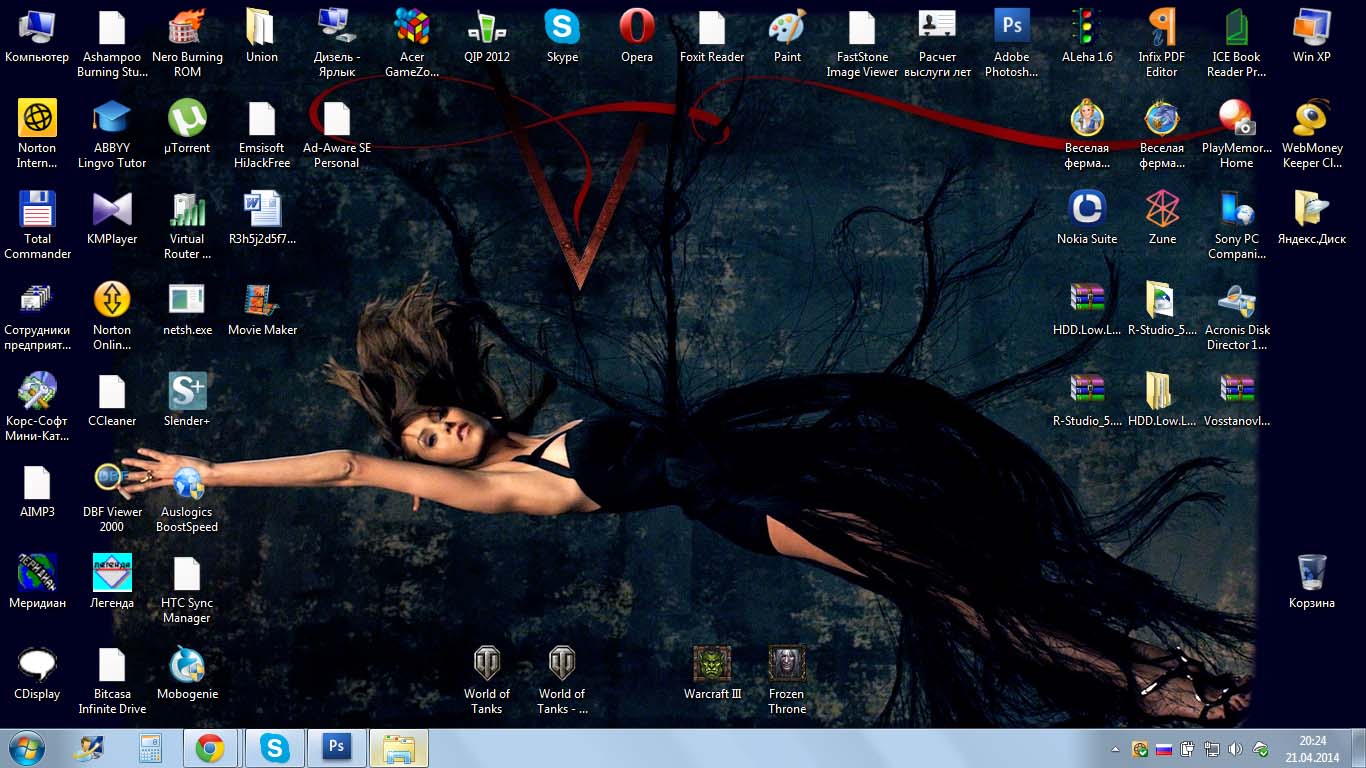
Task: Click the WebMoney Keeper icon
Action: [x=1312, y=119]
